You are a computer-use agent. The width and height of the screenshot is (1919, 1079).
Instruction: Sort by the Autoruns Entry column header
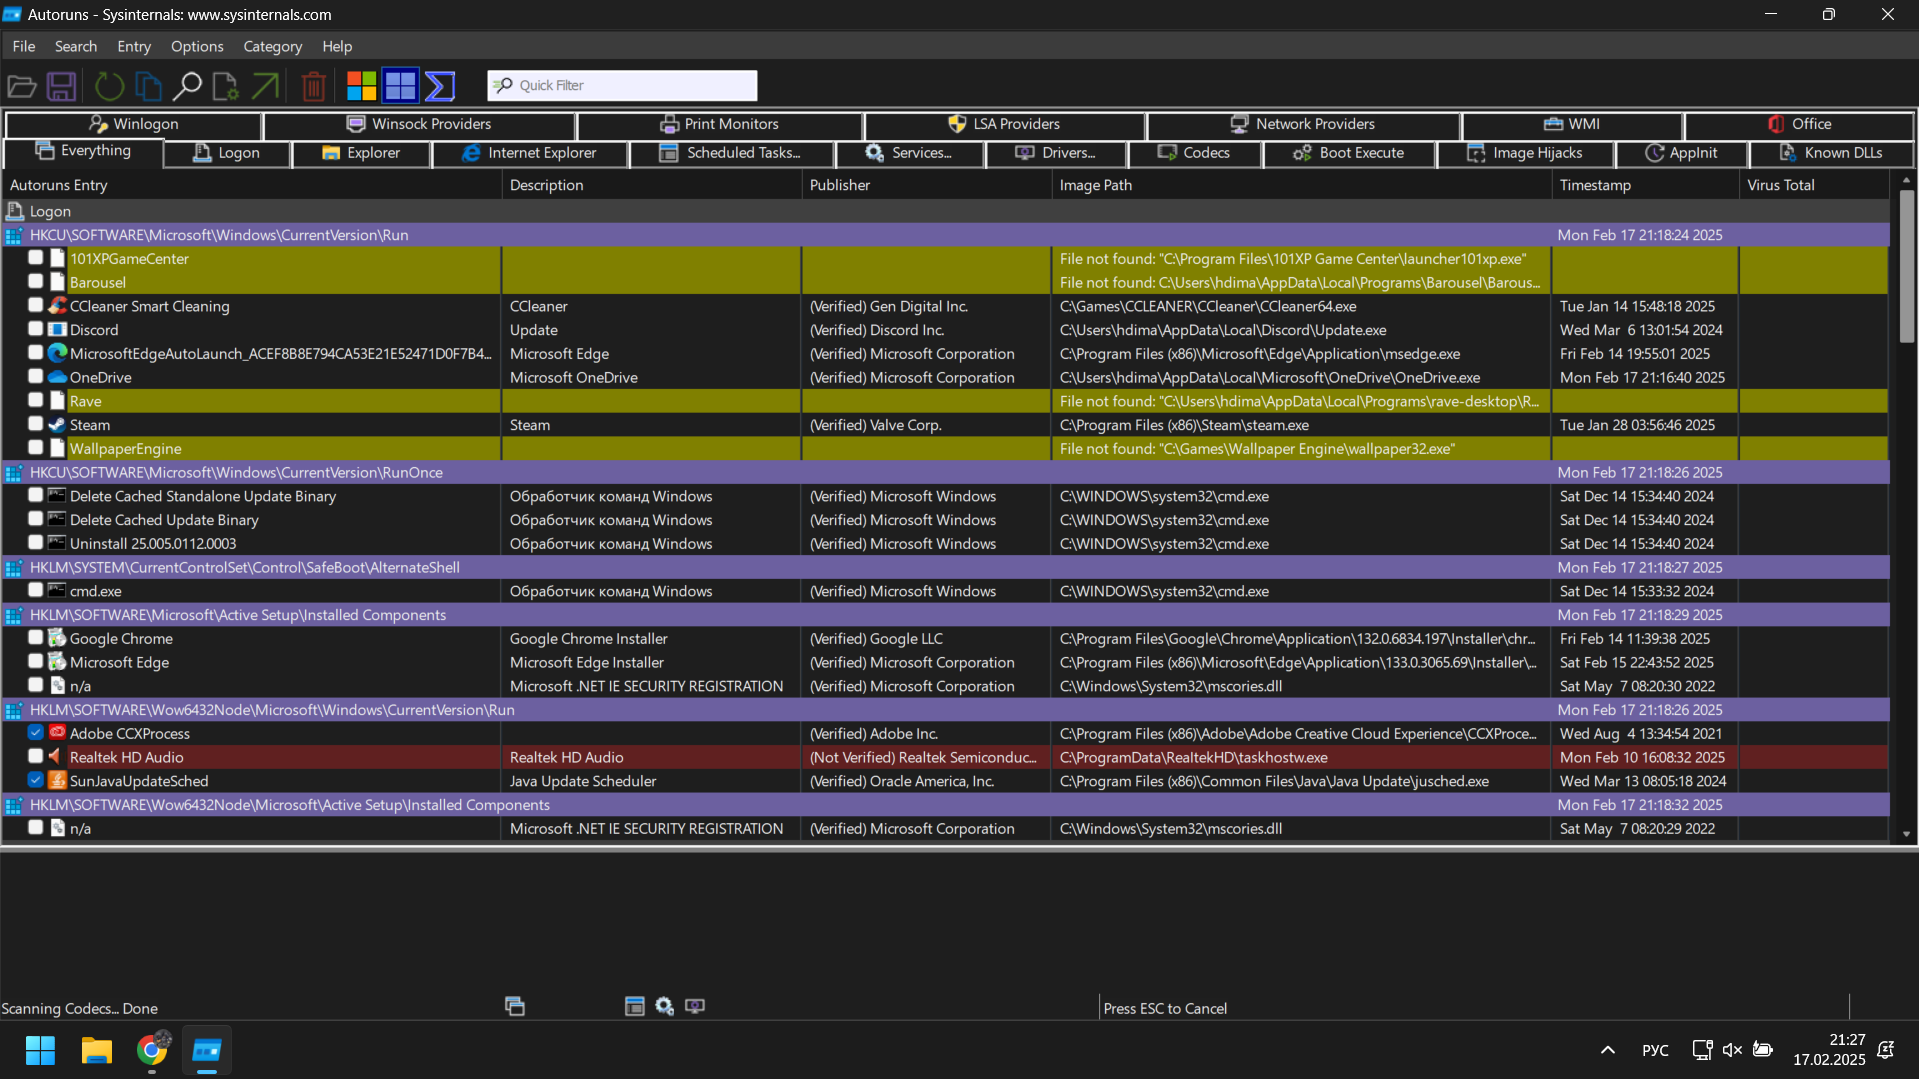tap(251, 185)
